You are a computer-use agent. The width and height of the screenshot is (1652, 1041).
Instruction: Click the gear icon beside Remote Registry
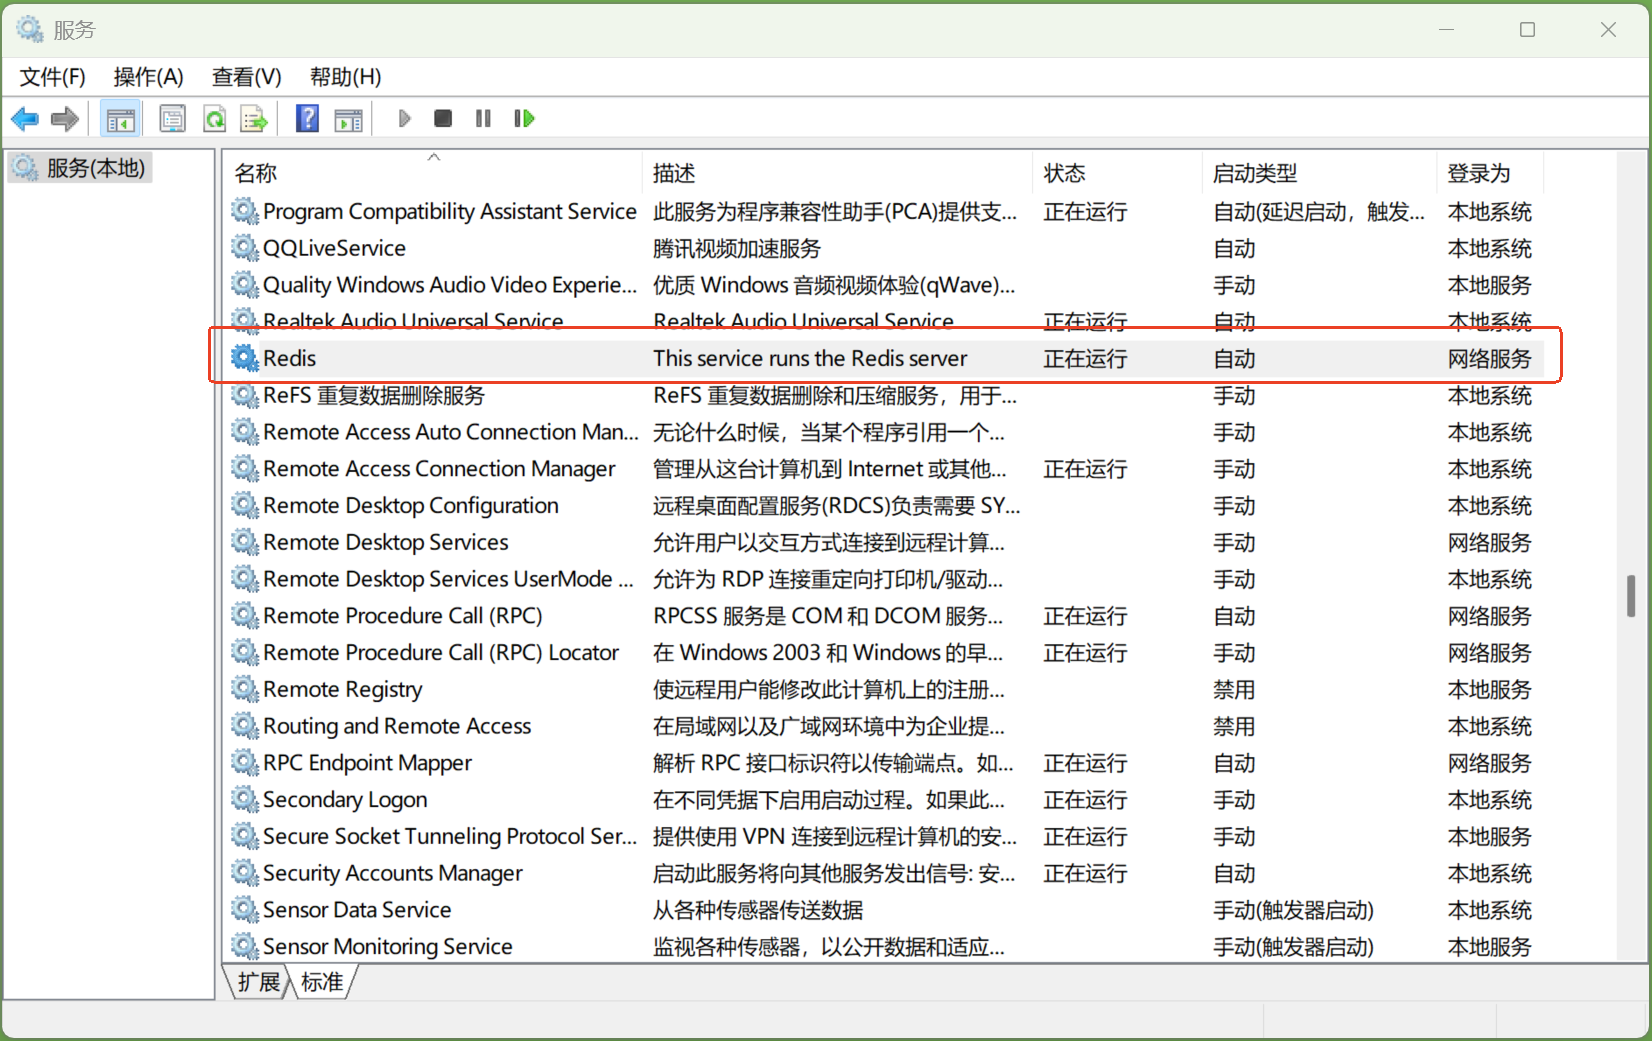pyautogui.click(x=245, y=688)
